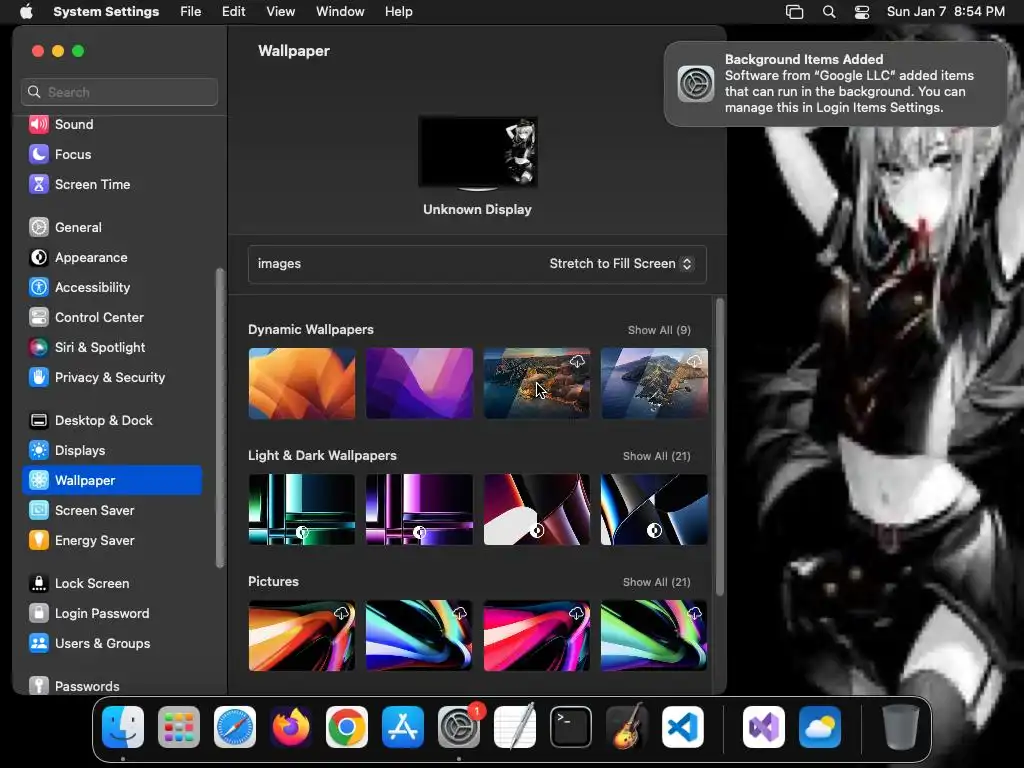1024x768 pixels.
Task: Open App Store from the Dock
Action: pyautogui.click(x=403, y=727)
